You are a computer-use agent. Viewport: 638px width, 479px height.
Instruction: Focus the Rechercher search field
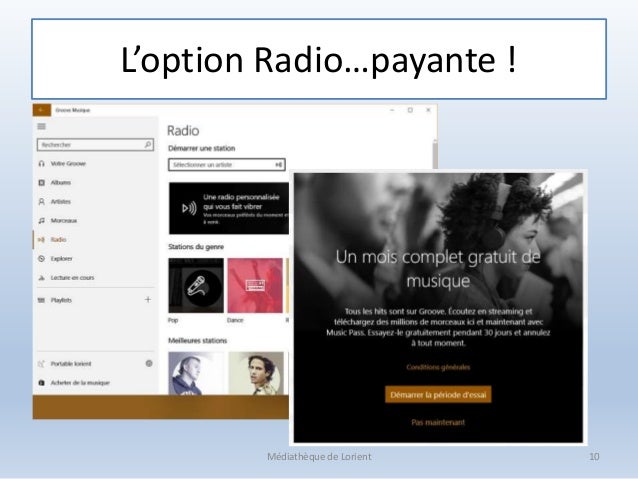coord(95,145)
